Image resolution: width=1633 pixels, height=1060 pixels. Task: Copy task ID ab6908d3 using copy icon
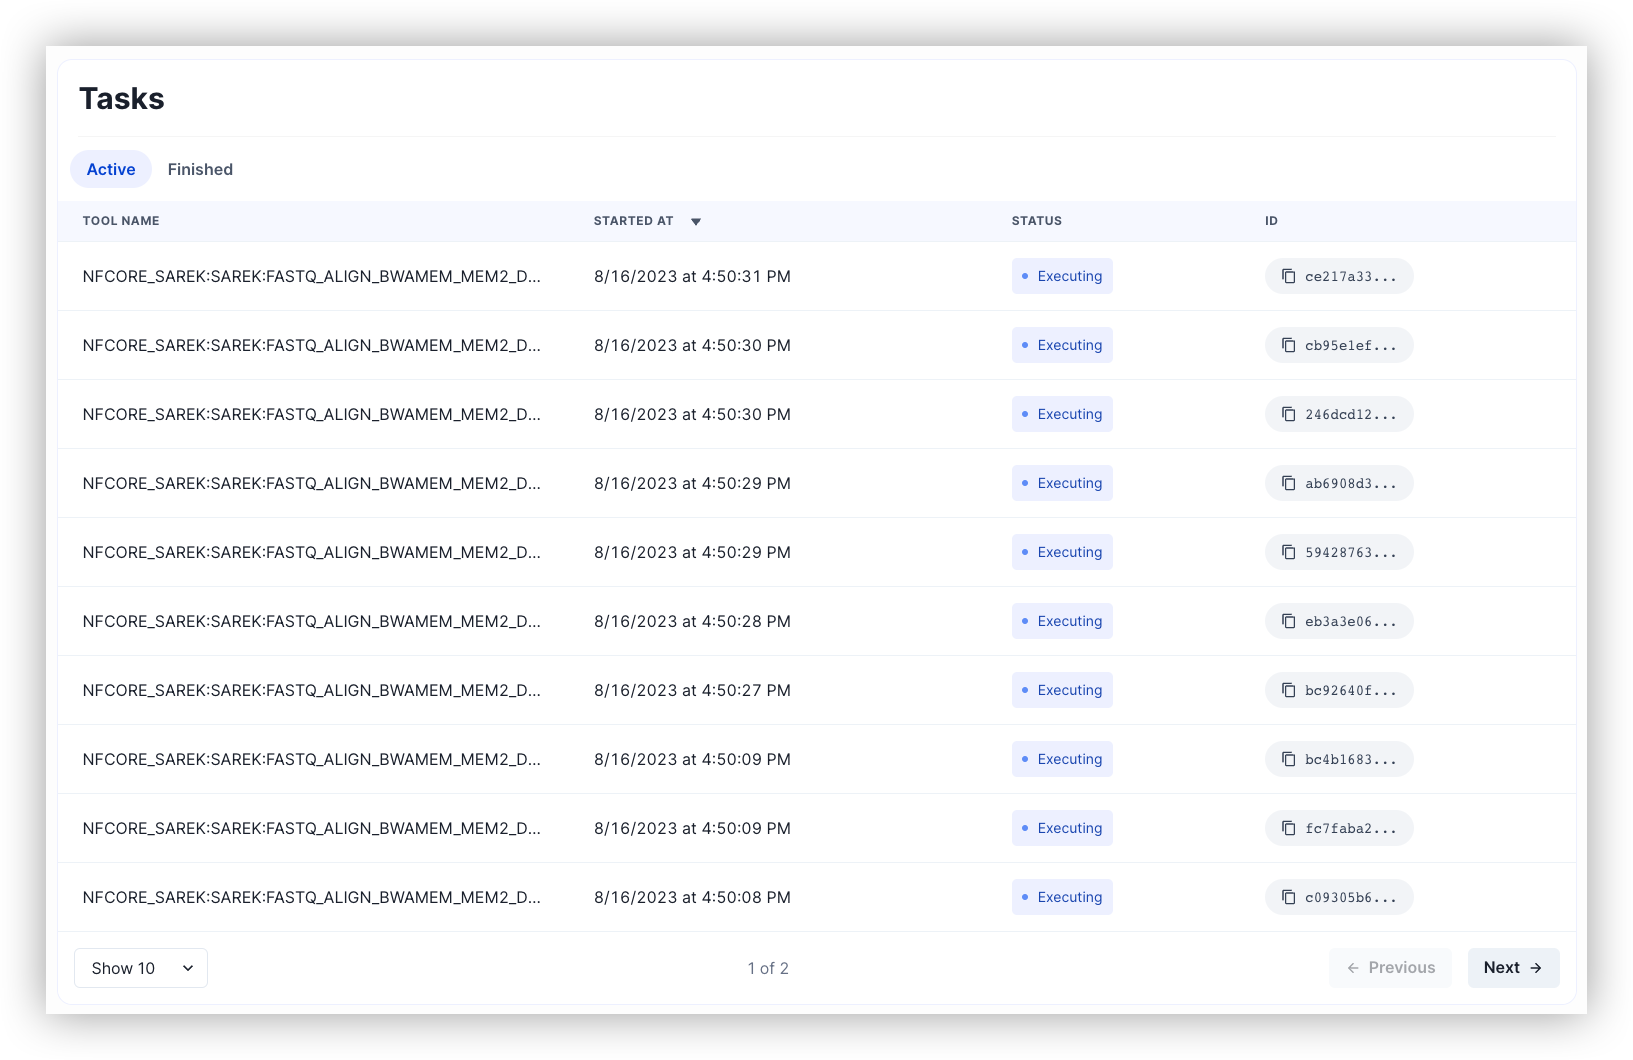pyautogui.click(x=1288, y=483)
